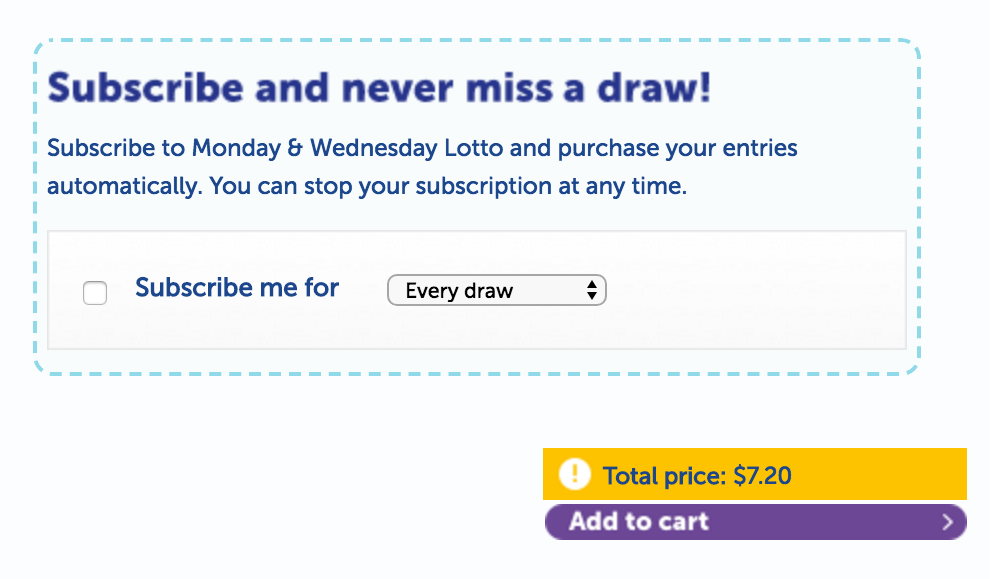Click the up-down arrows on the draw selector
The height and width of the screenshot is (579, 990).
[592, 291]
